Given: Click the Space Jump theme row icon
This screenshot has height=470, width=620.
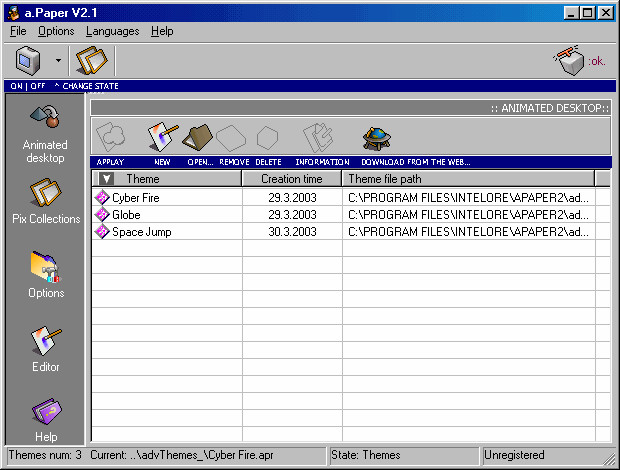Looking at the screenshot, I should pos(102,232).
